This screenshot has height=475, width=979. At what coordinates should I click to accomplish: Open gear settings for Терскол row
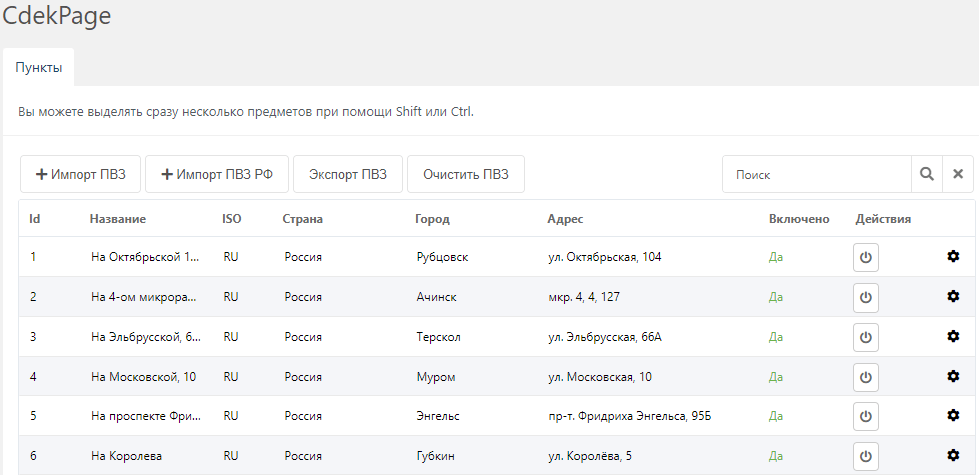tap(953, 336)
